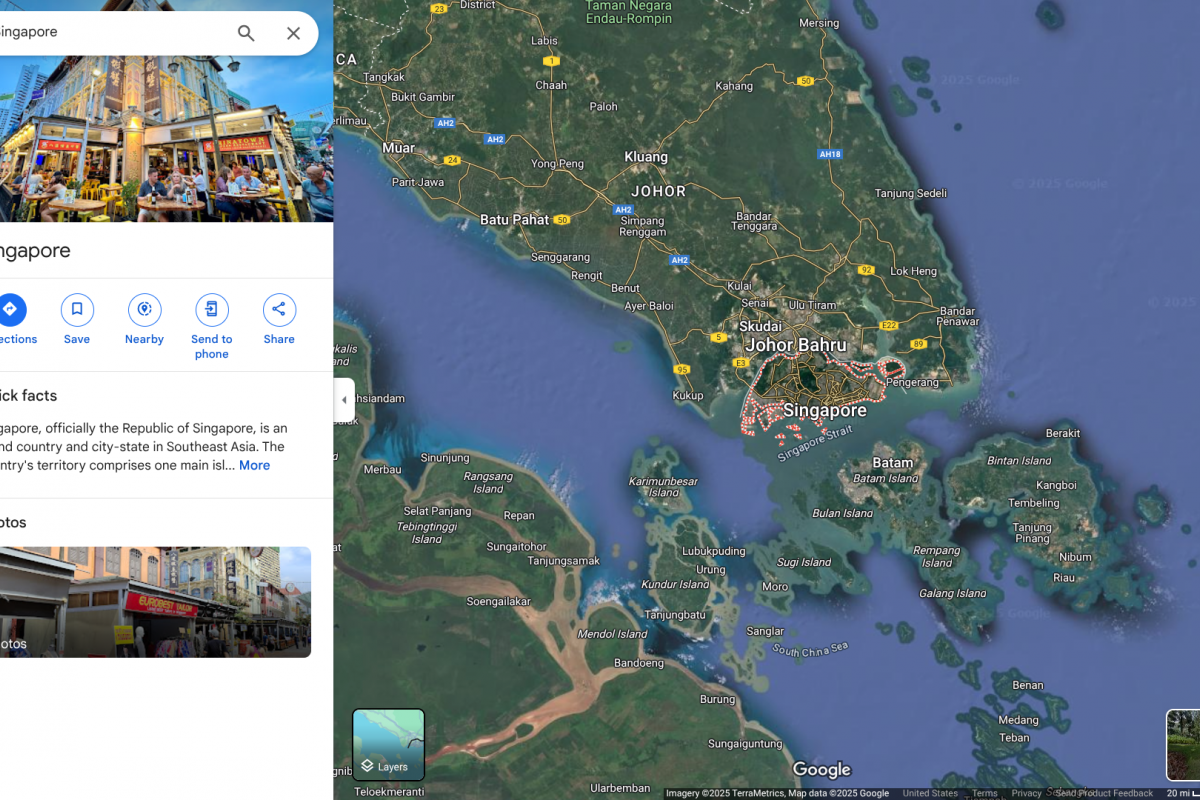
Task: Open the Layers map switcher
Action: tap(388, 744)
